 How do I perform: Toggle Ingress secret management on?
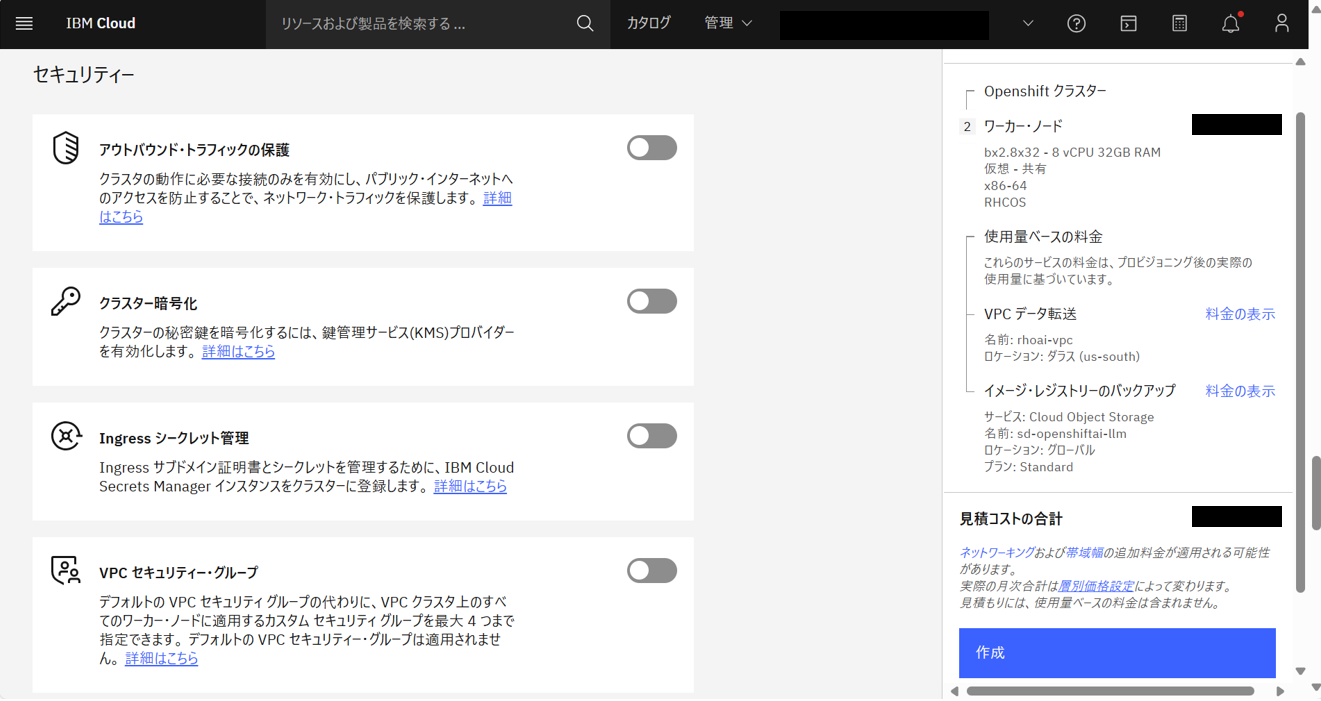tap(652, 436)
